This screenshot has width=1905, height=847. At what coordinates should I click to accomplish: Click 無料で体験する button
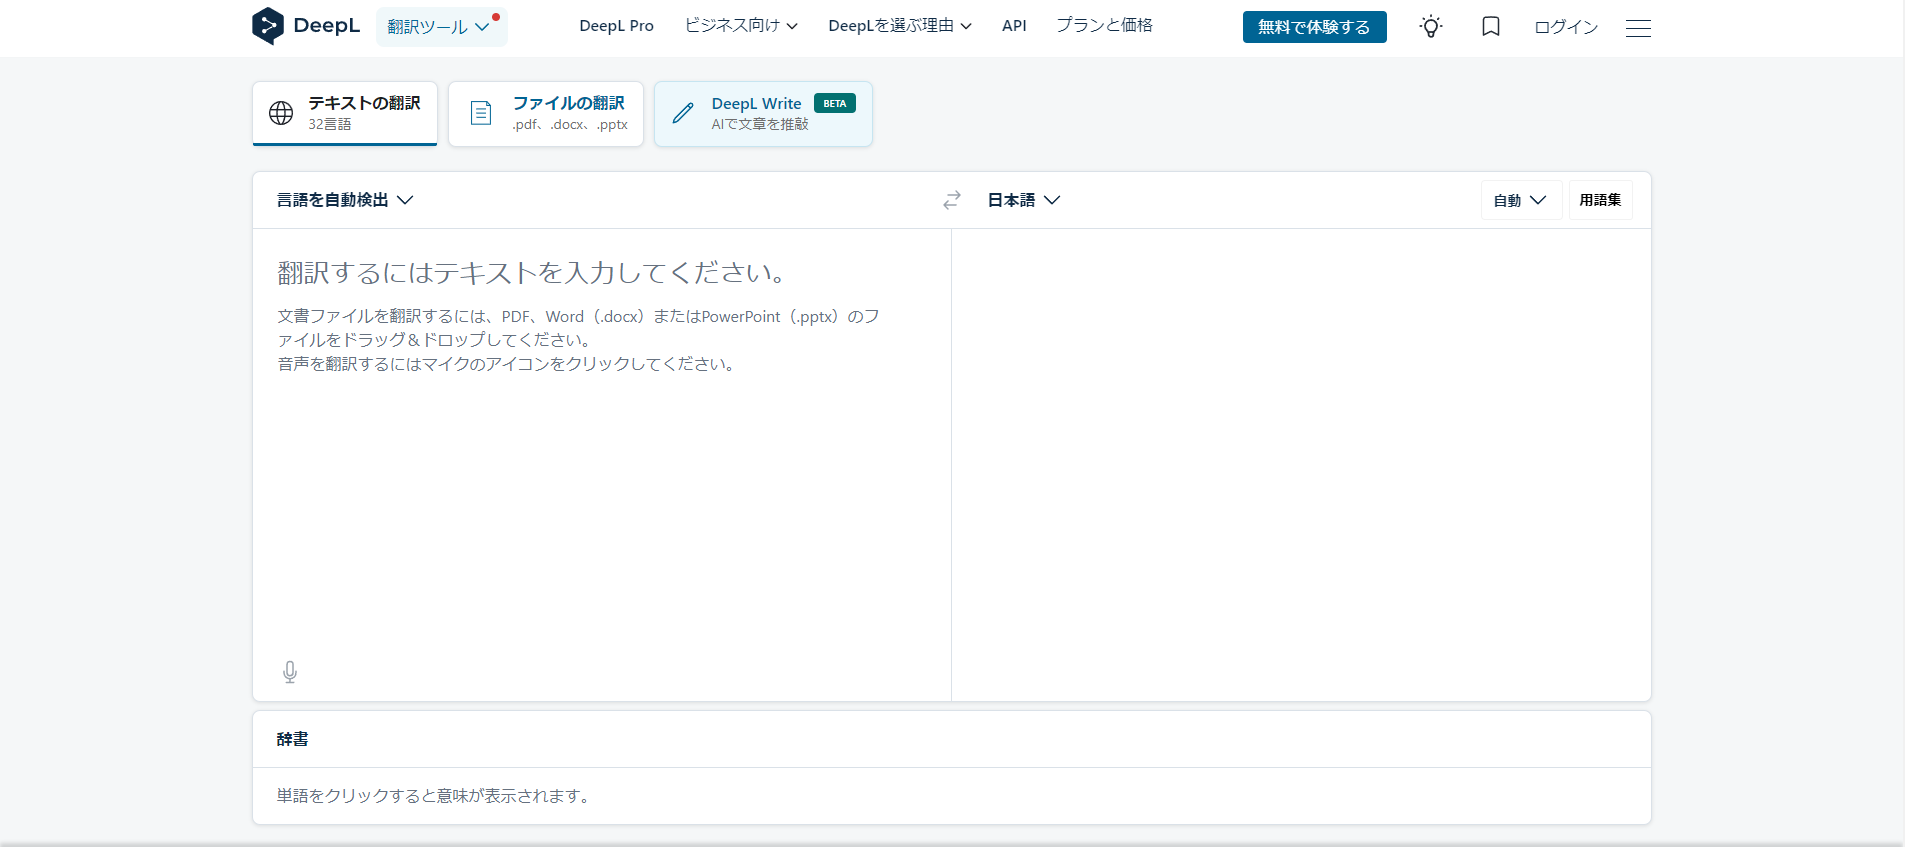click(x=1314, y=27)
